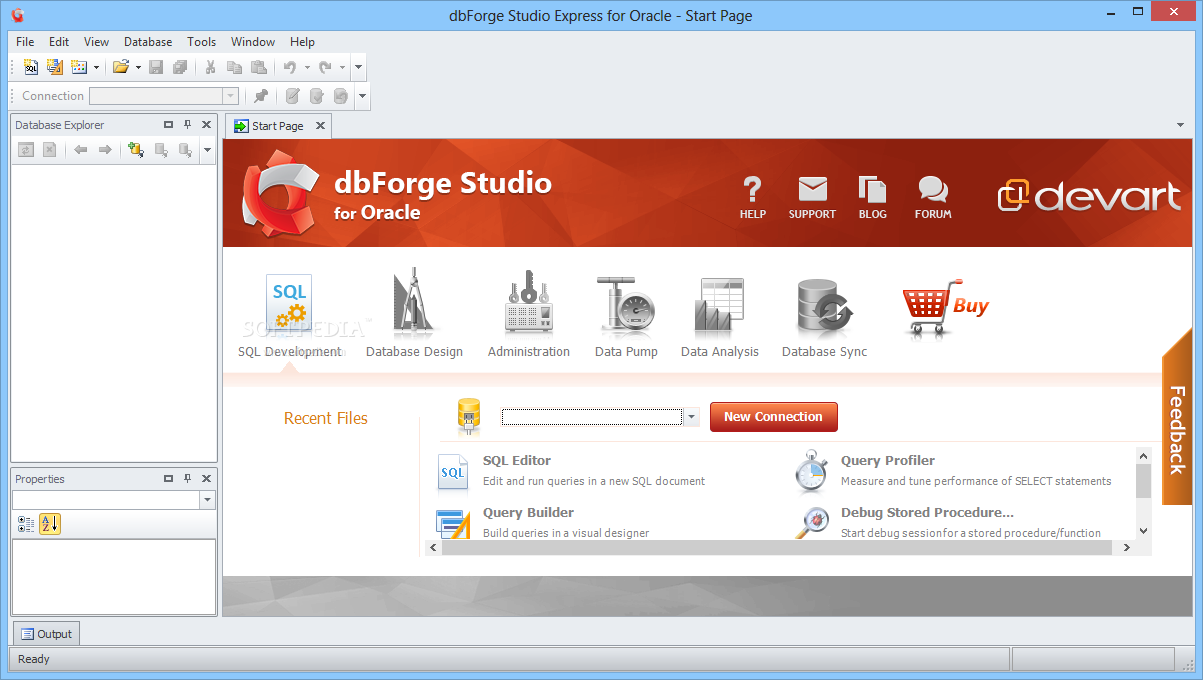Click the Paste clipboard icon
The image size is (1203, 680).
(259, 68)
